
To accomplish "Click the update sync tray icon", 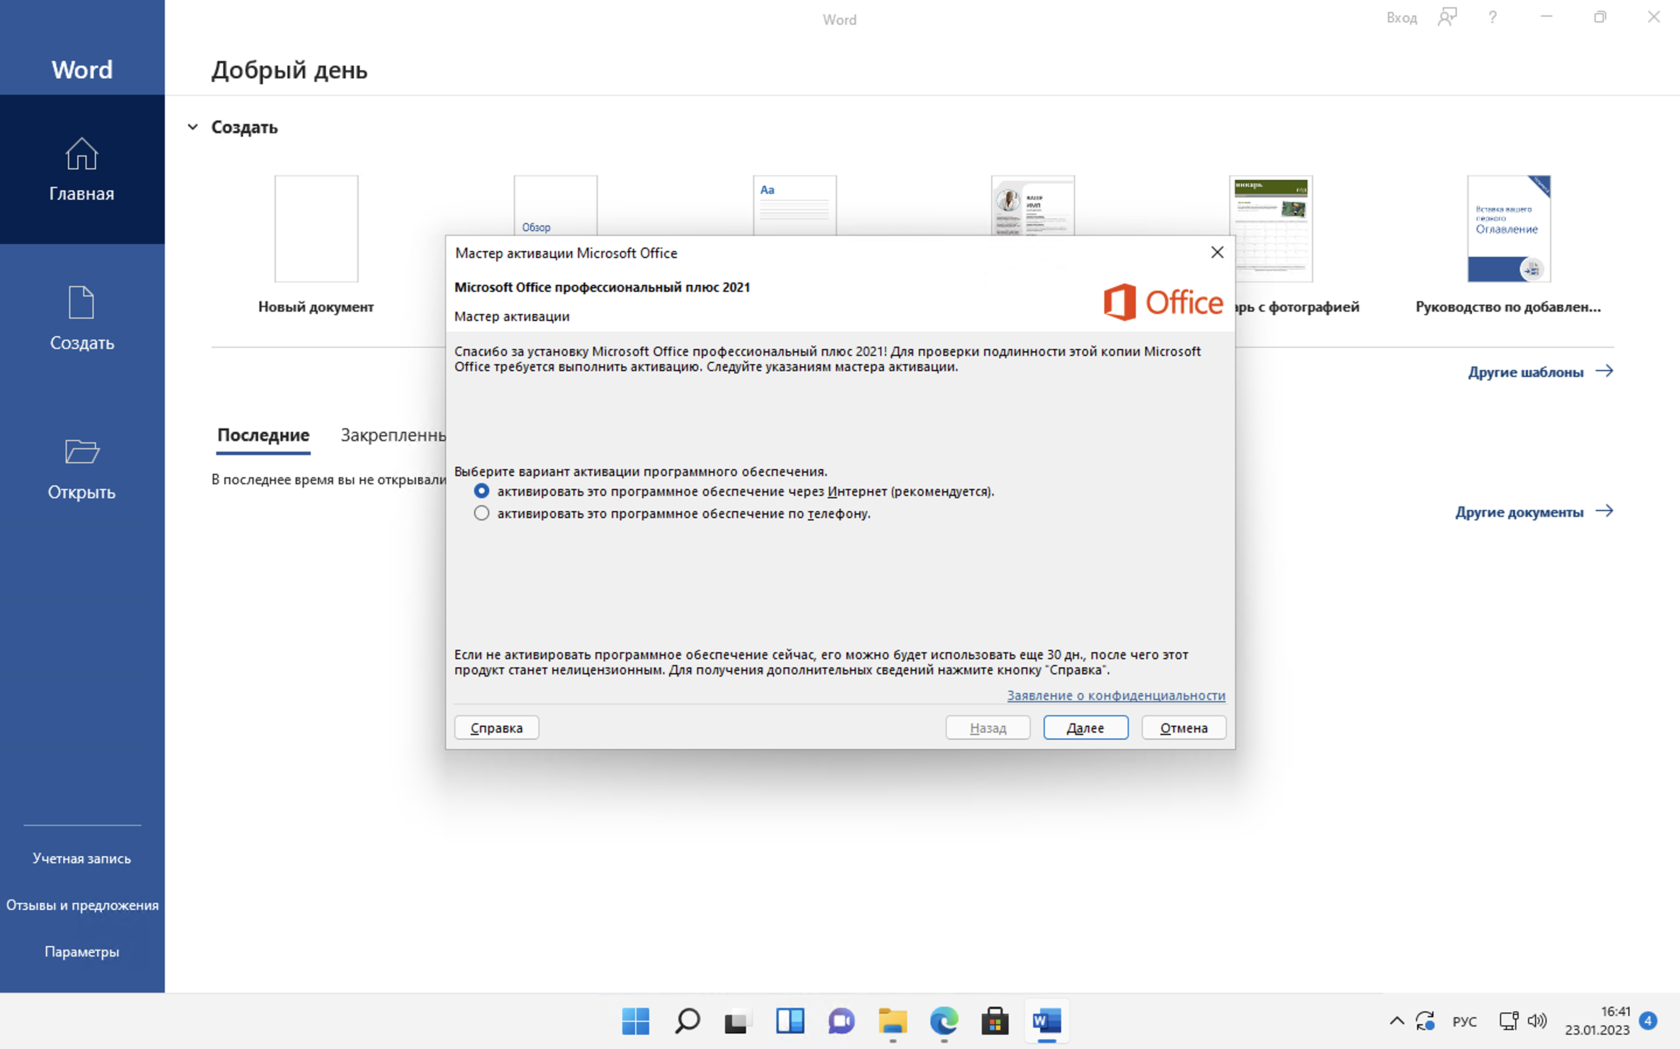I will 1426,1021.
